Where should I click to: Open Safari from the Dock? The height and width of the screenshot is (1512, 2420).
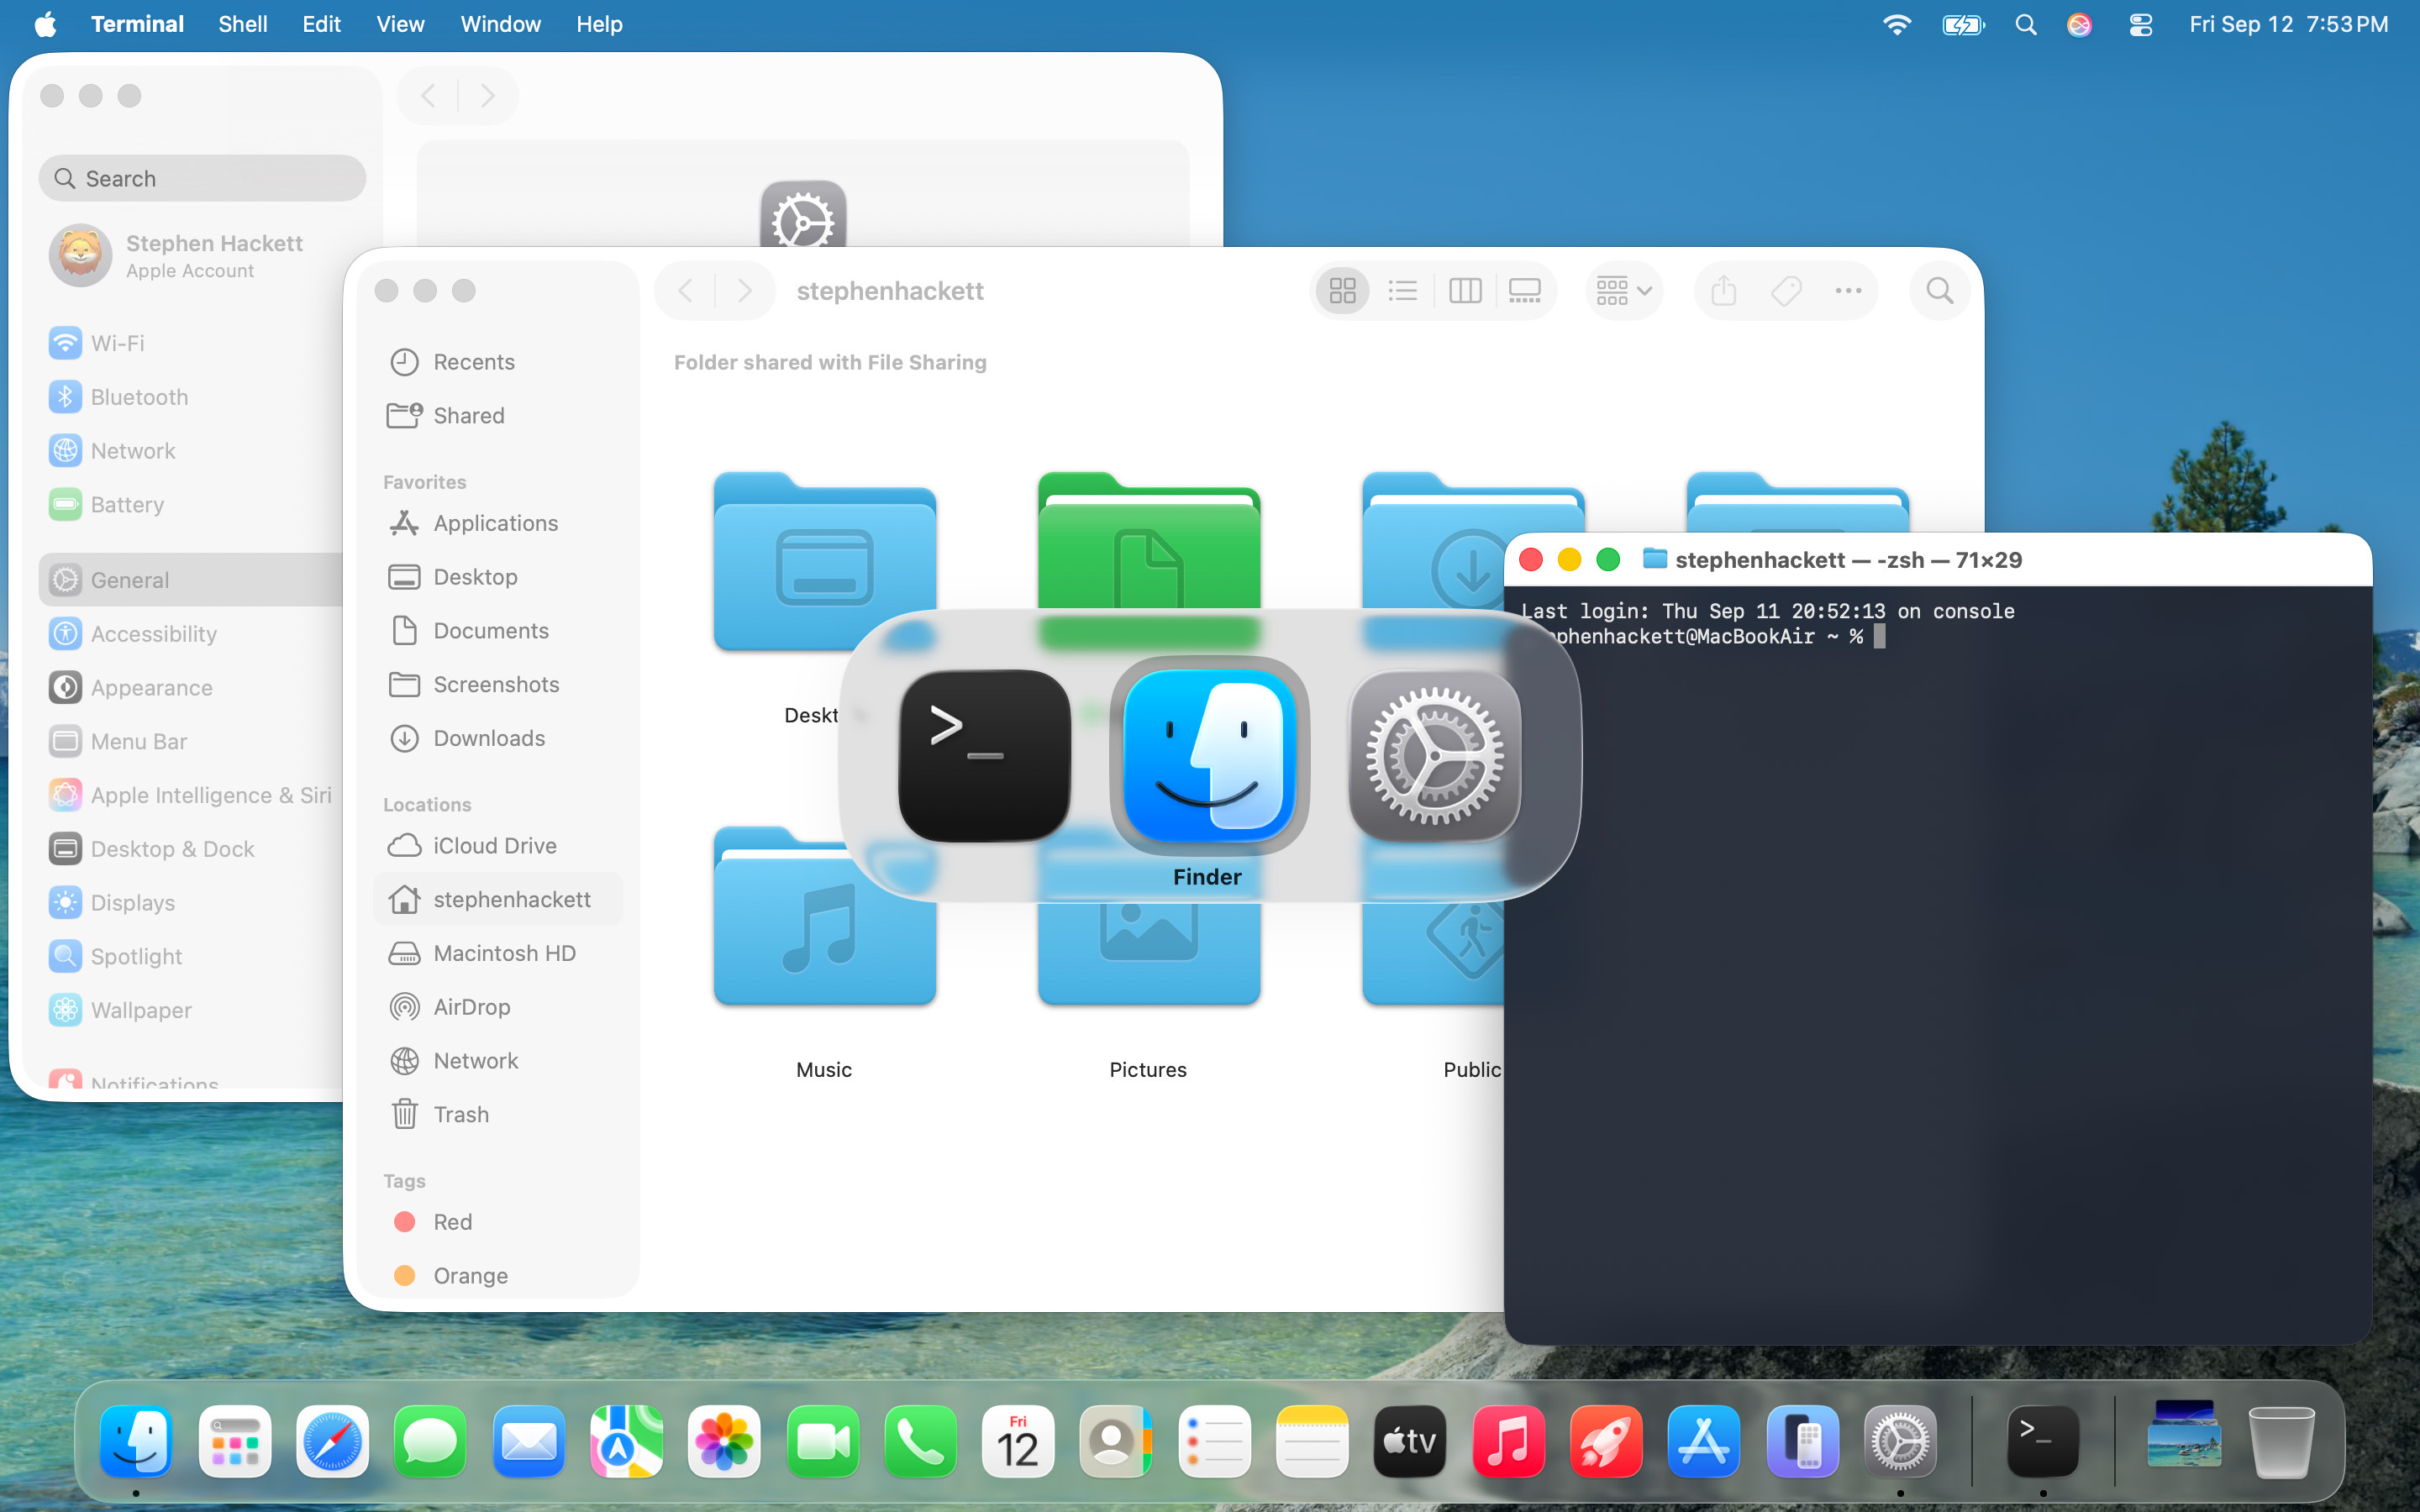coord(332,1441)
